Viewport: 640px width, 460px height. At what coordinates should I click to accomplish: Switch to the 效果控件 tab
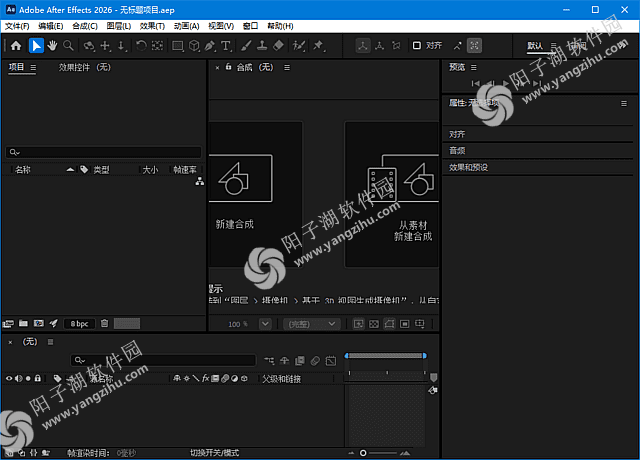click(84, 67)
